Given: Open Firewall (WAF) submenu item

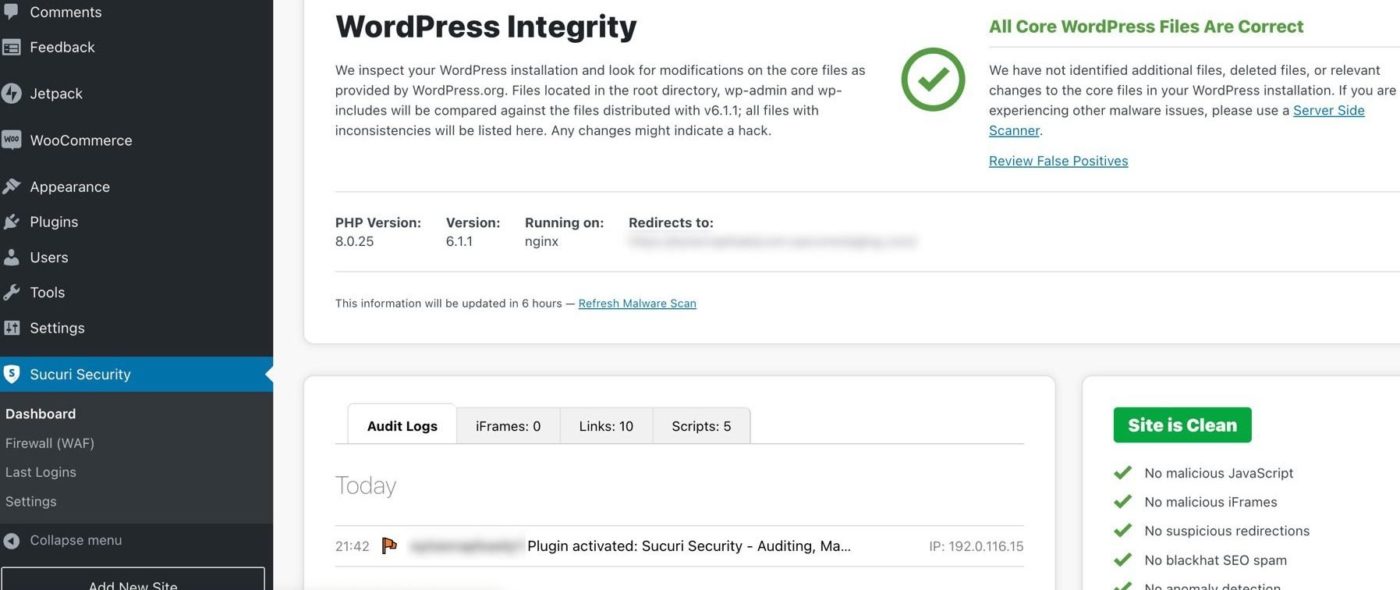Looking at the screenshot, I should point(50,443).
